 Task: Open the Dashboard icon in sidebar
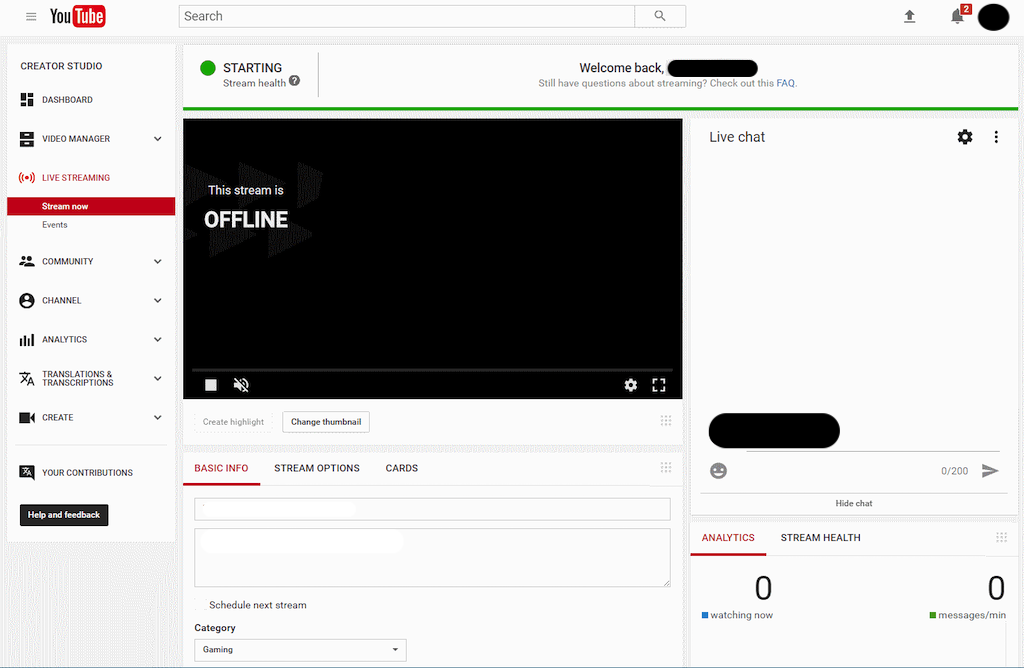tap(27, 99)
